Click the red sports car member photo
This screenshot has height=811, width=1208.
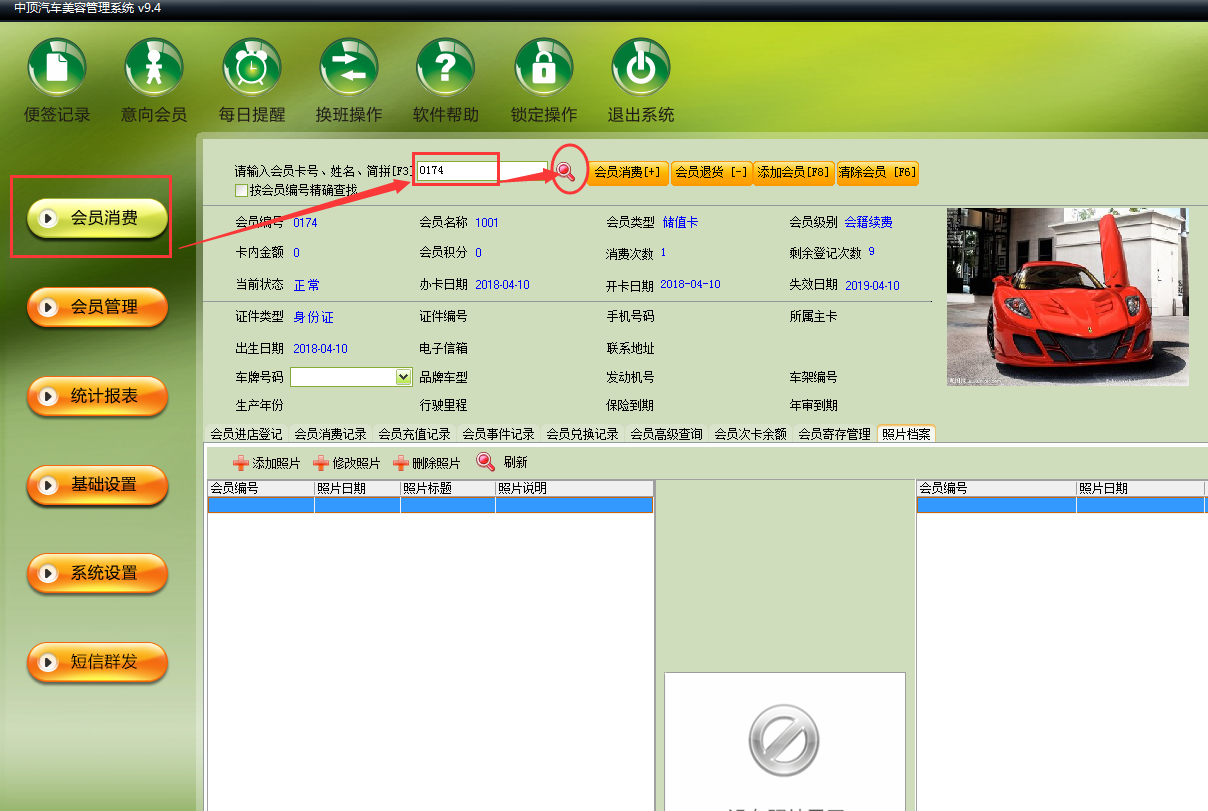coord(1068,297)
